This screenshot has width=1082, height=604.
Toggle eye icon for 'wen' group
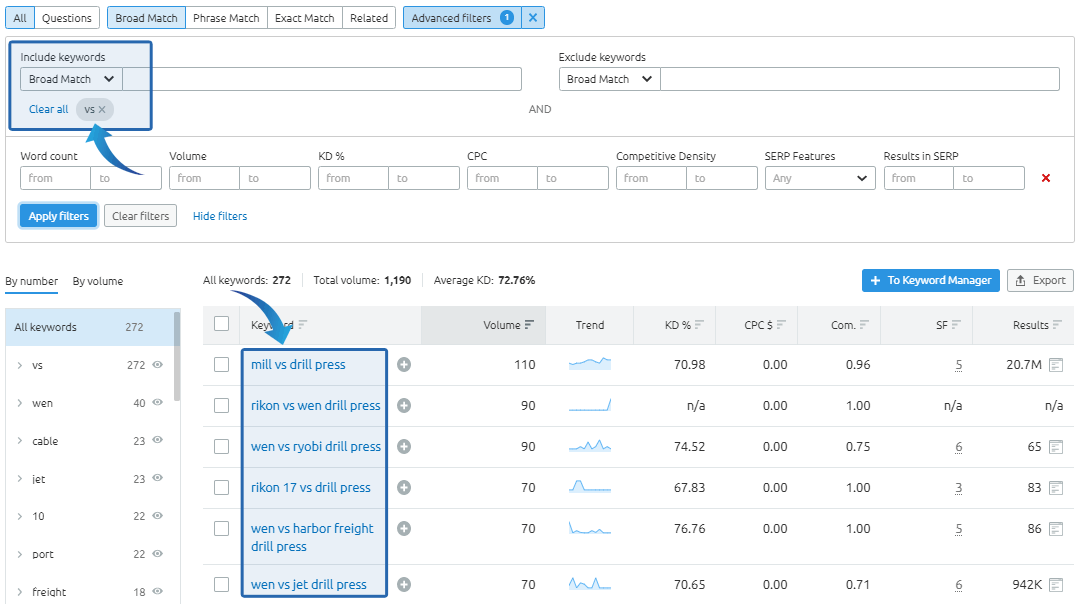tap(157, 402)
